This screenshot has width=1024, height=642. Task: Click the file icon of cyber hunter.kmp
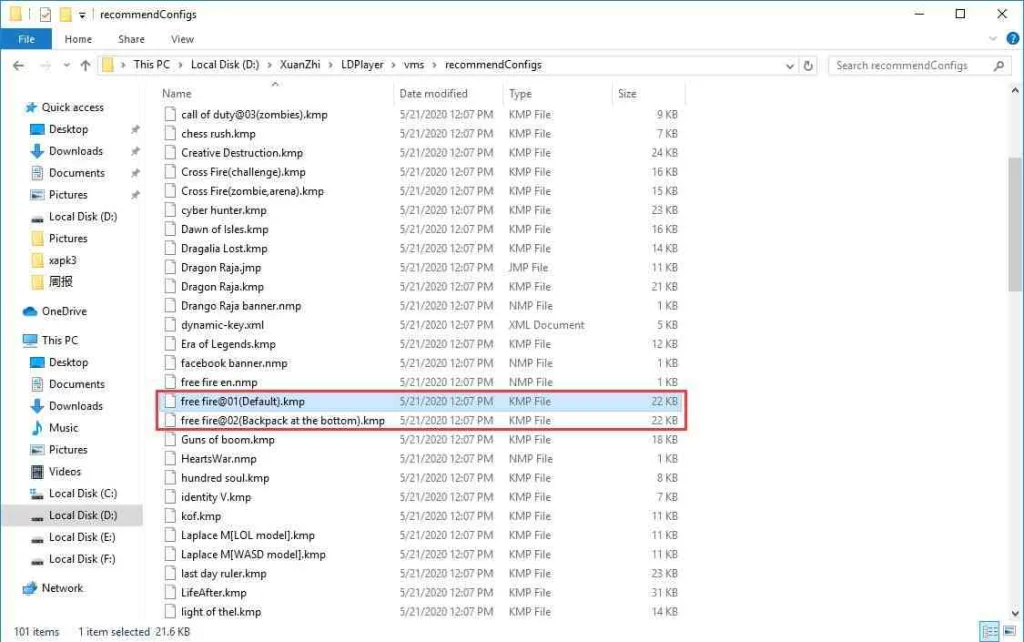(170, 210)
